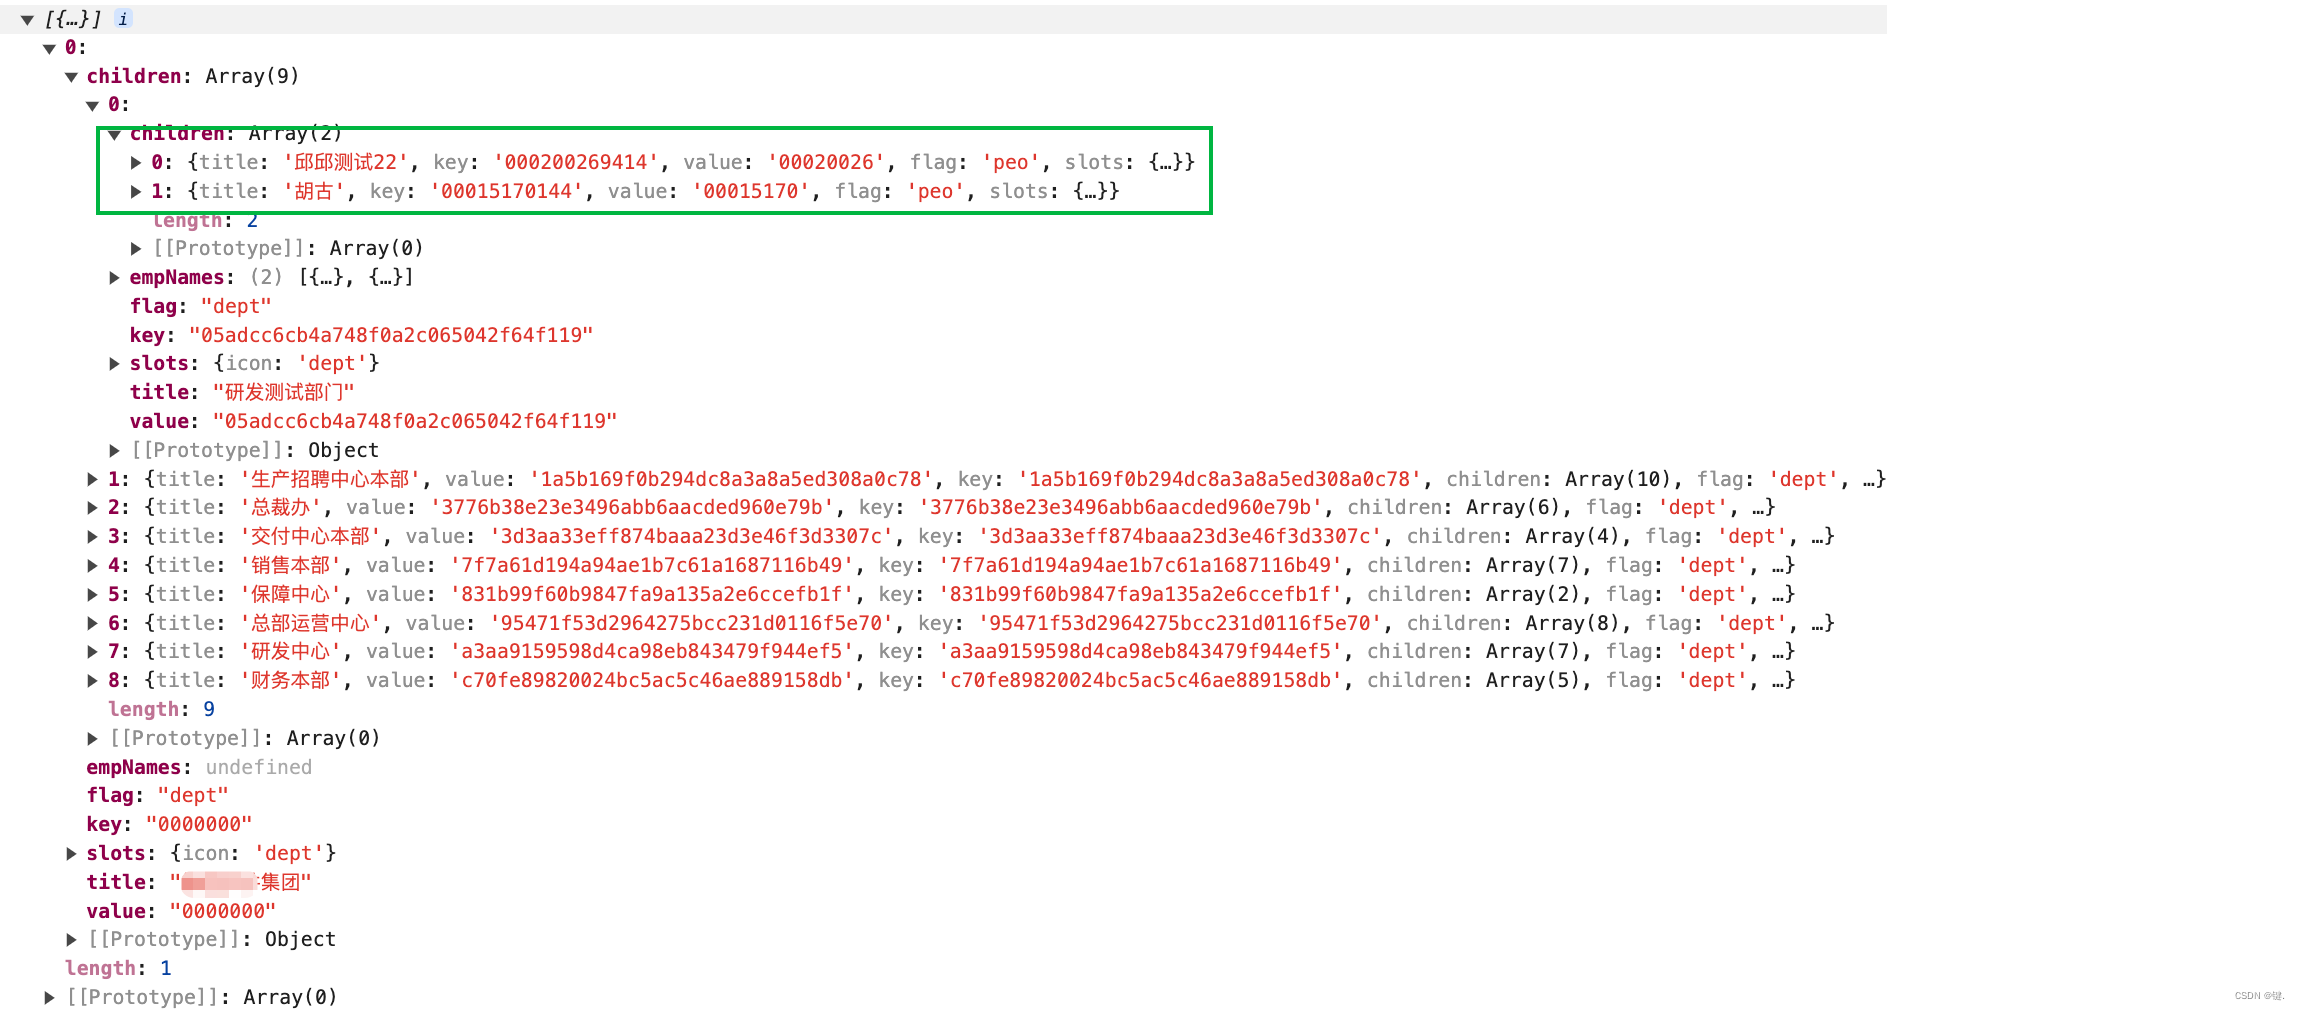
Task: Expand entry 2 titled 总裁办
Action: [92, 508]
